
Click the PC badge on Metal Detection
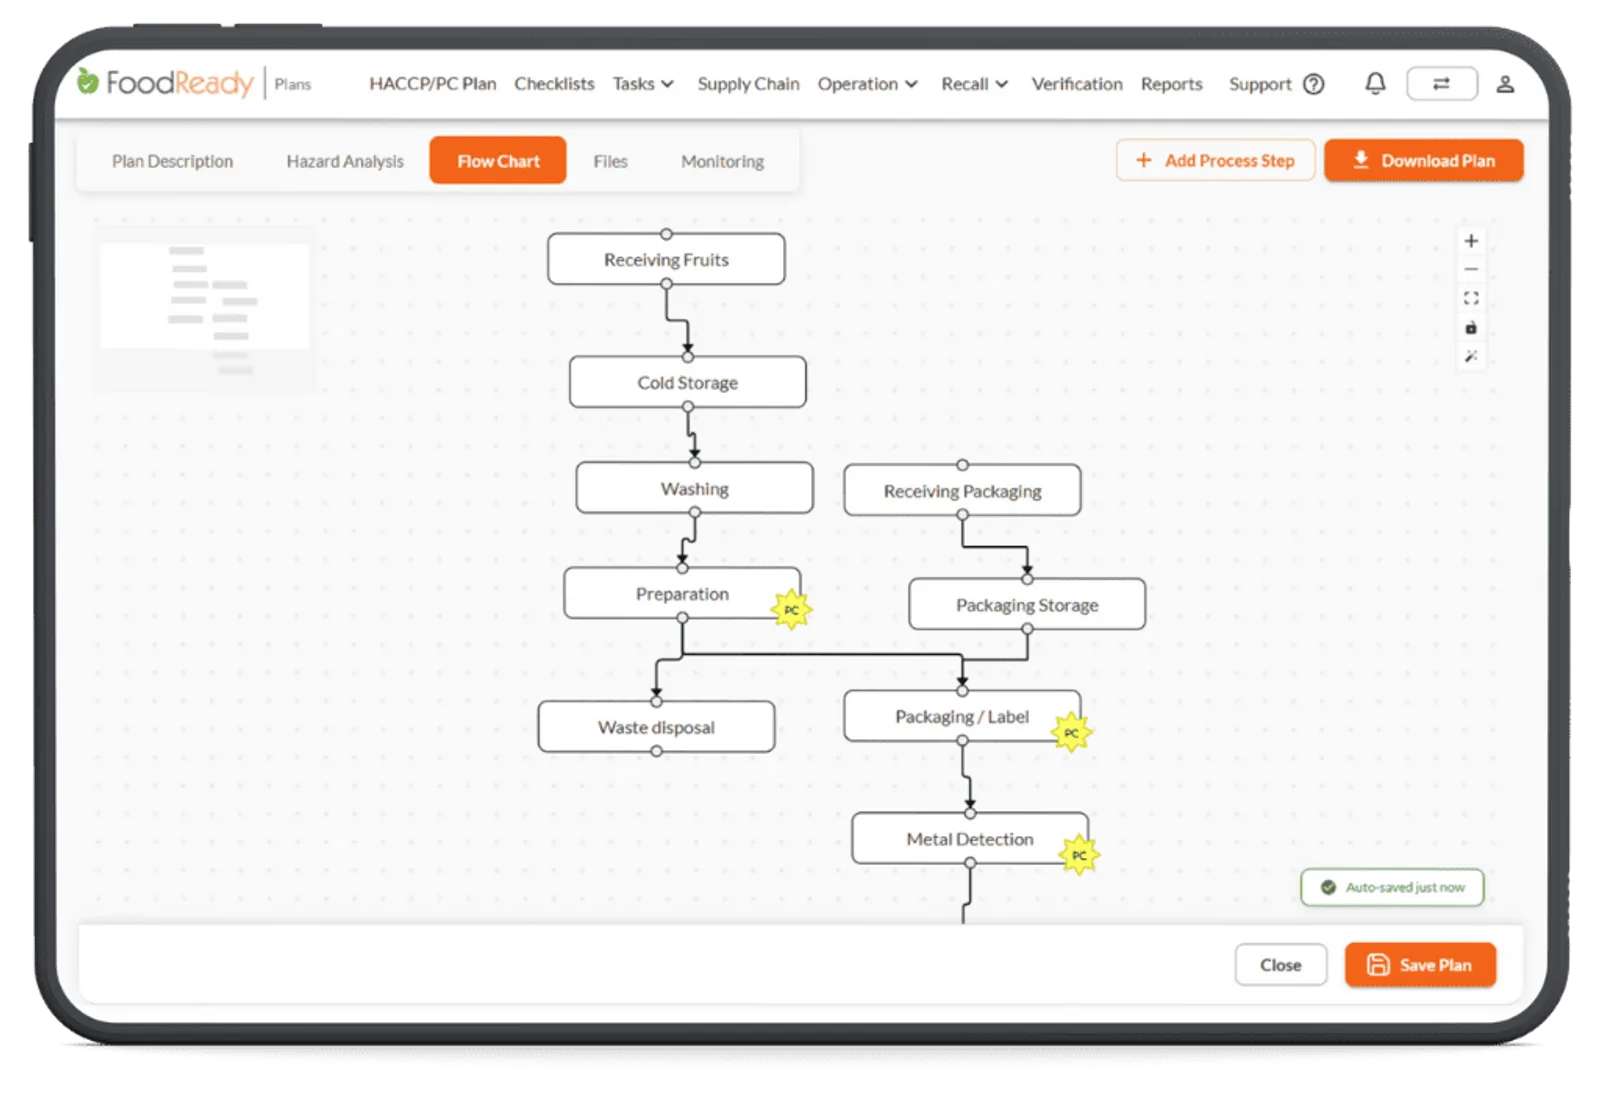pos(1079,855)
